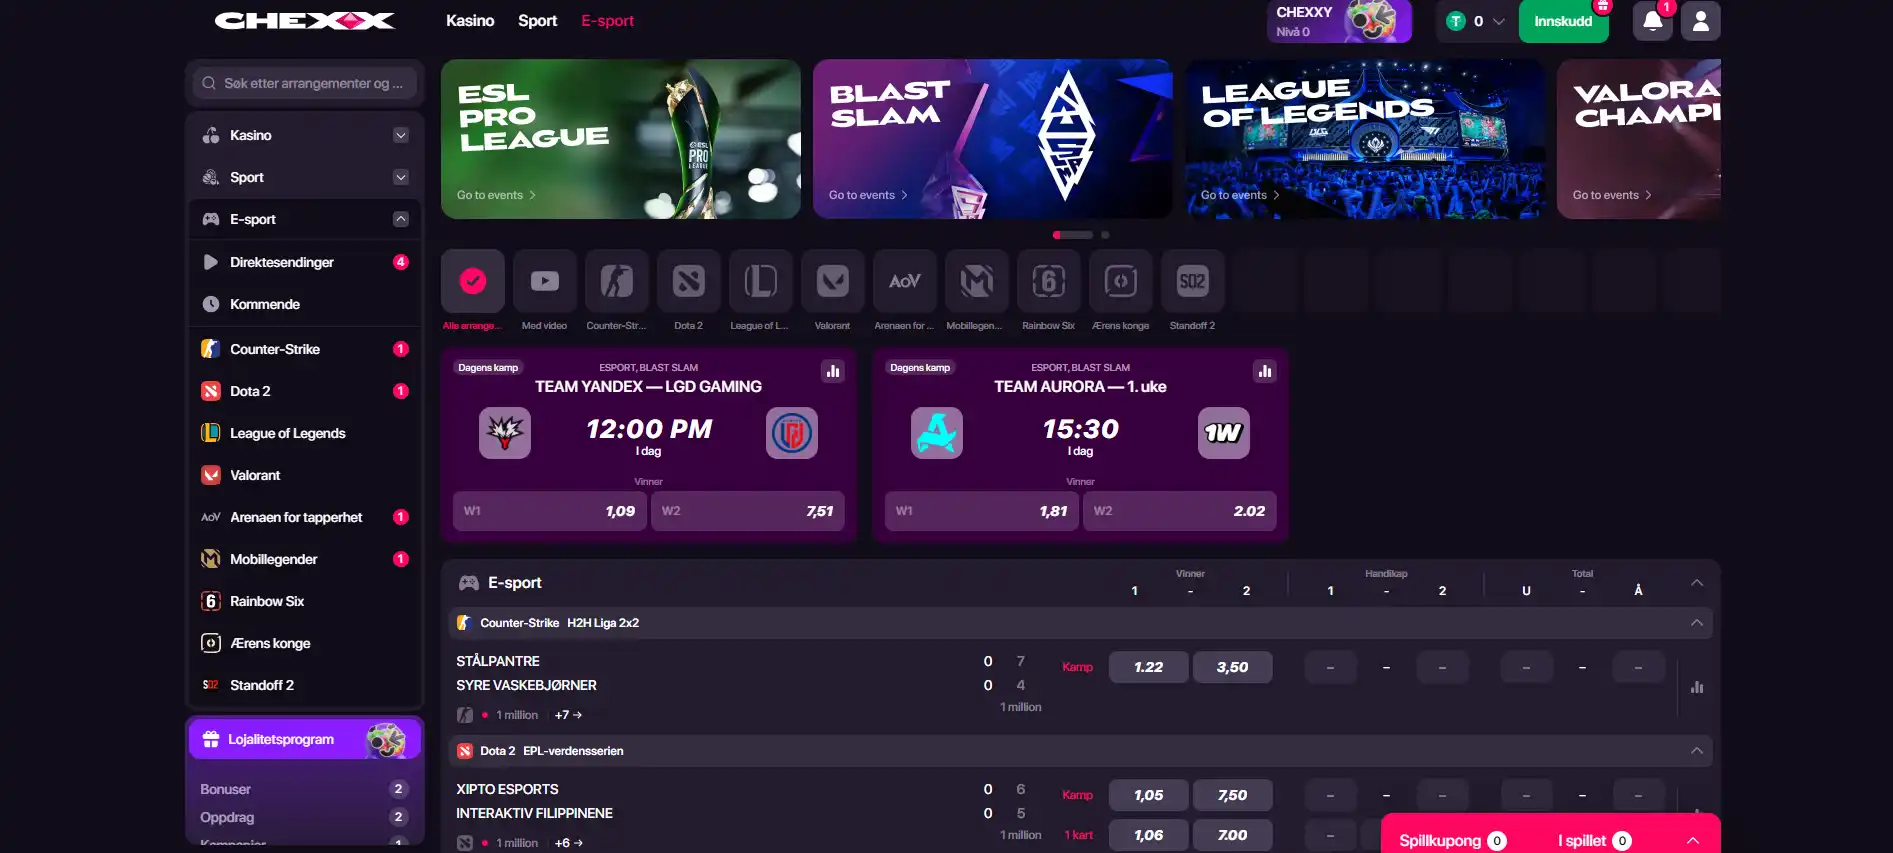Bet W2 at 2.02 in Team Aurora match
Viewport: 1893px width, 853px height.
[1179, 511]
